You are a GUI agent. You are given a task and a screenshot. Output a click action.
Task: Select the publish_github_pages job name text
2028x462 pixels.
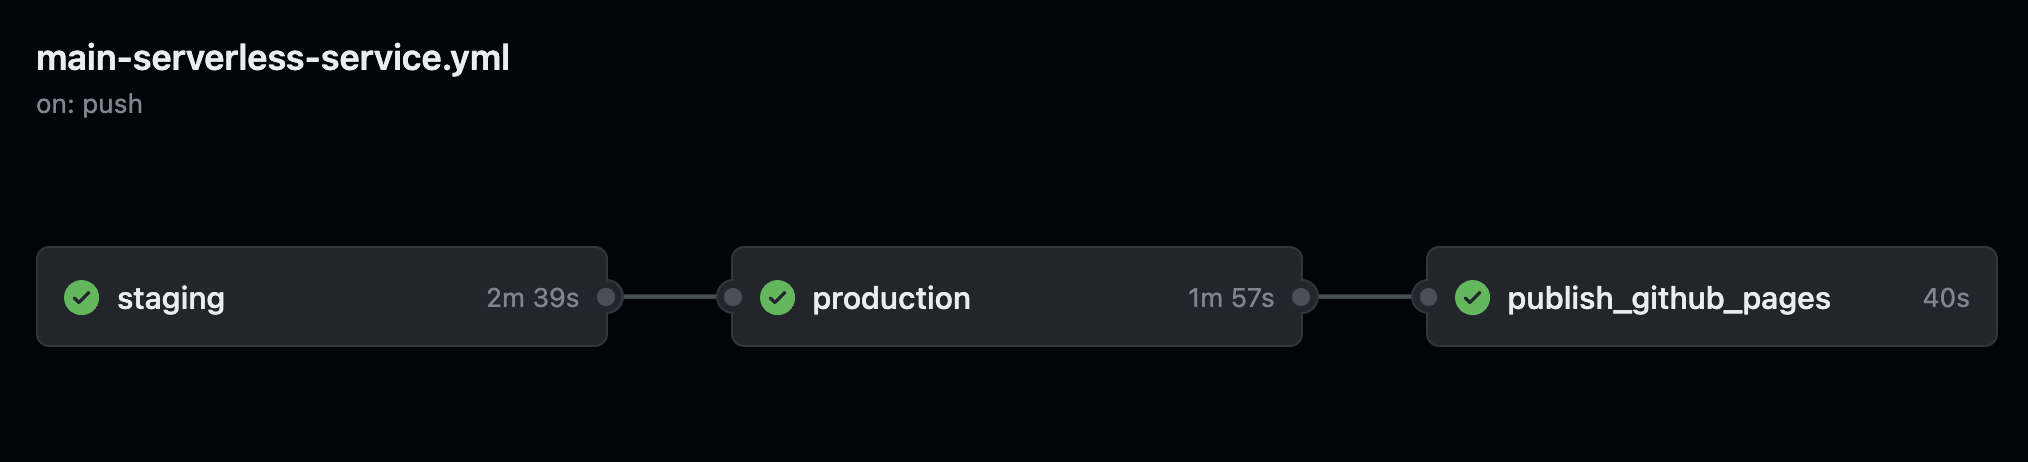[x=1669, y=299]
